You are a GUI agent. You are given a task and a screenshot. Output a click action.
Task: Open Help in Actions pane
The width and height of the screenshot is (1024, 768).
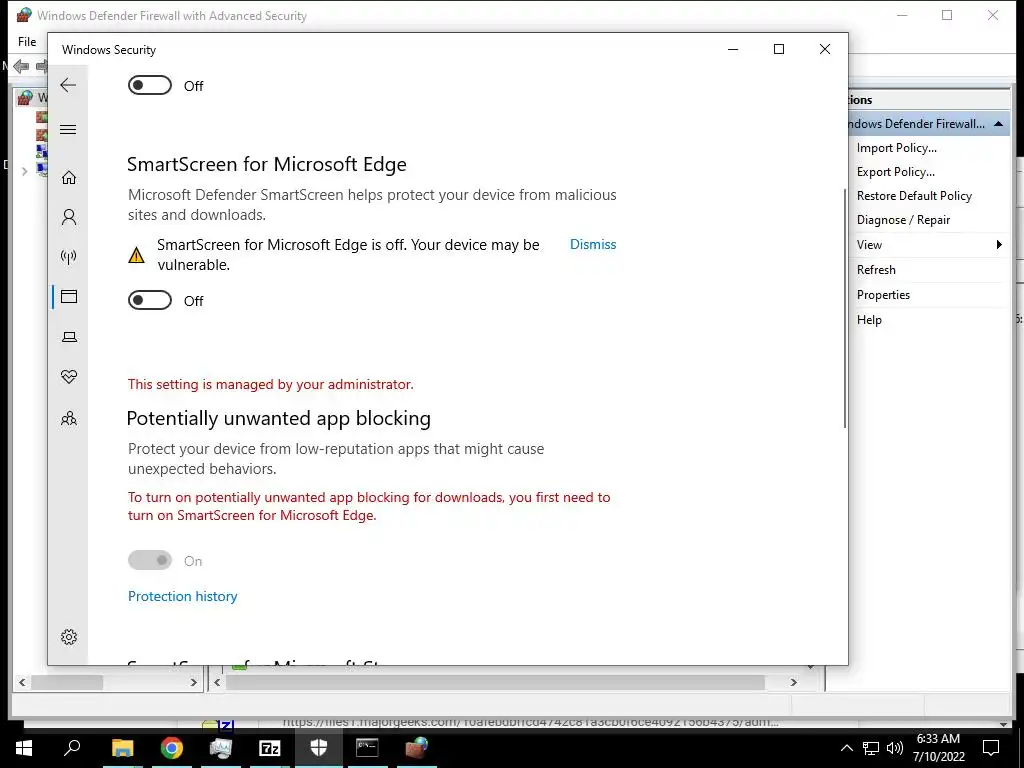coord(869,319)
